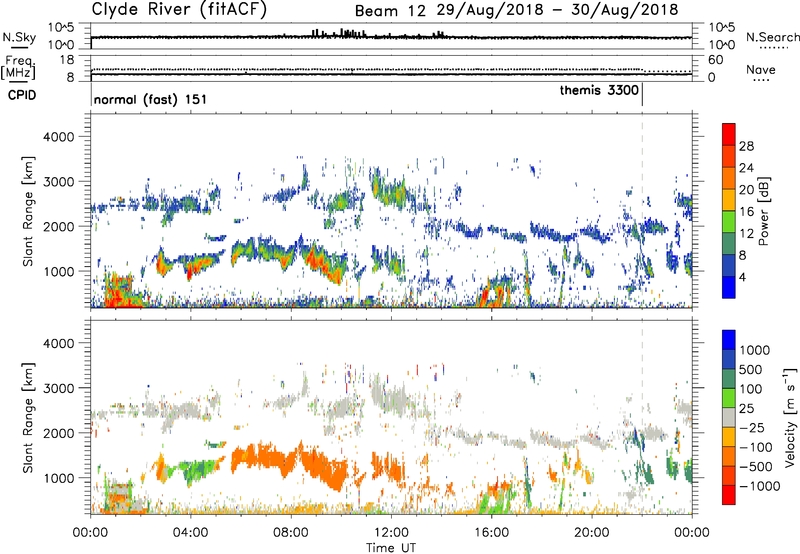800x554 pixels.
Task: Click the red Velocity segment below -1000
Action: [729, 495]
